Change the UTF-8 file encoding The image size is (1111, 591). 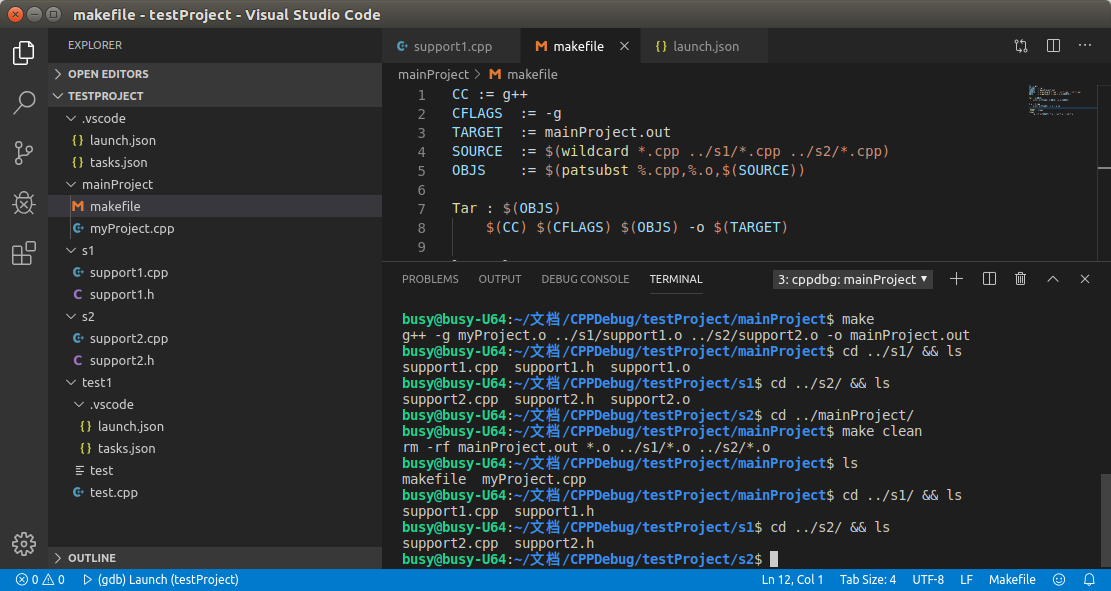click(x=927, y=580)
